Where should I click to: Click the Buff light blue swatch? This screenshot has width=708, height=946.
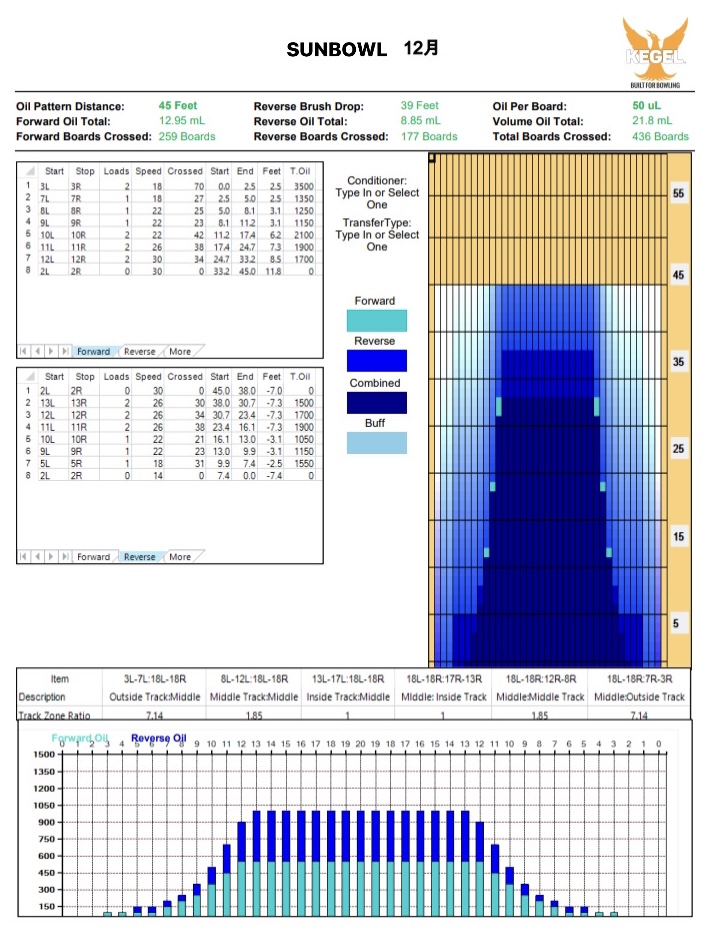(377, 443)
